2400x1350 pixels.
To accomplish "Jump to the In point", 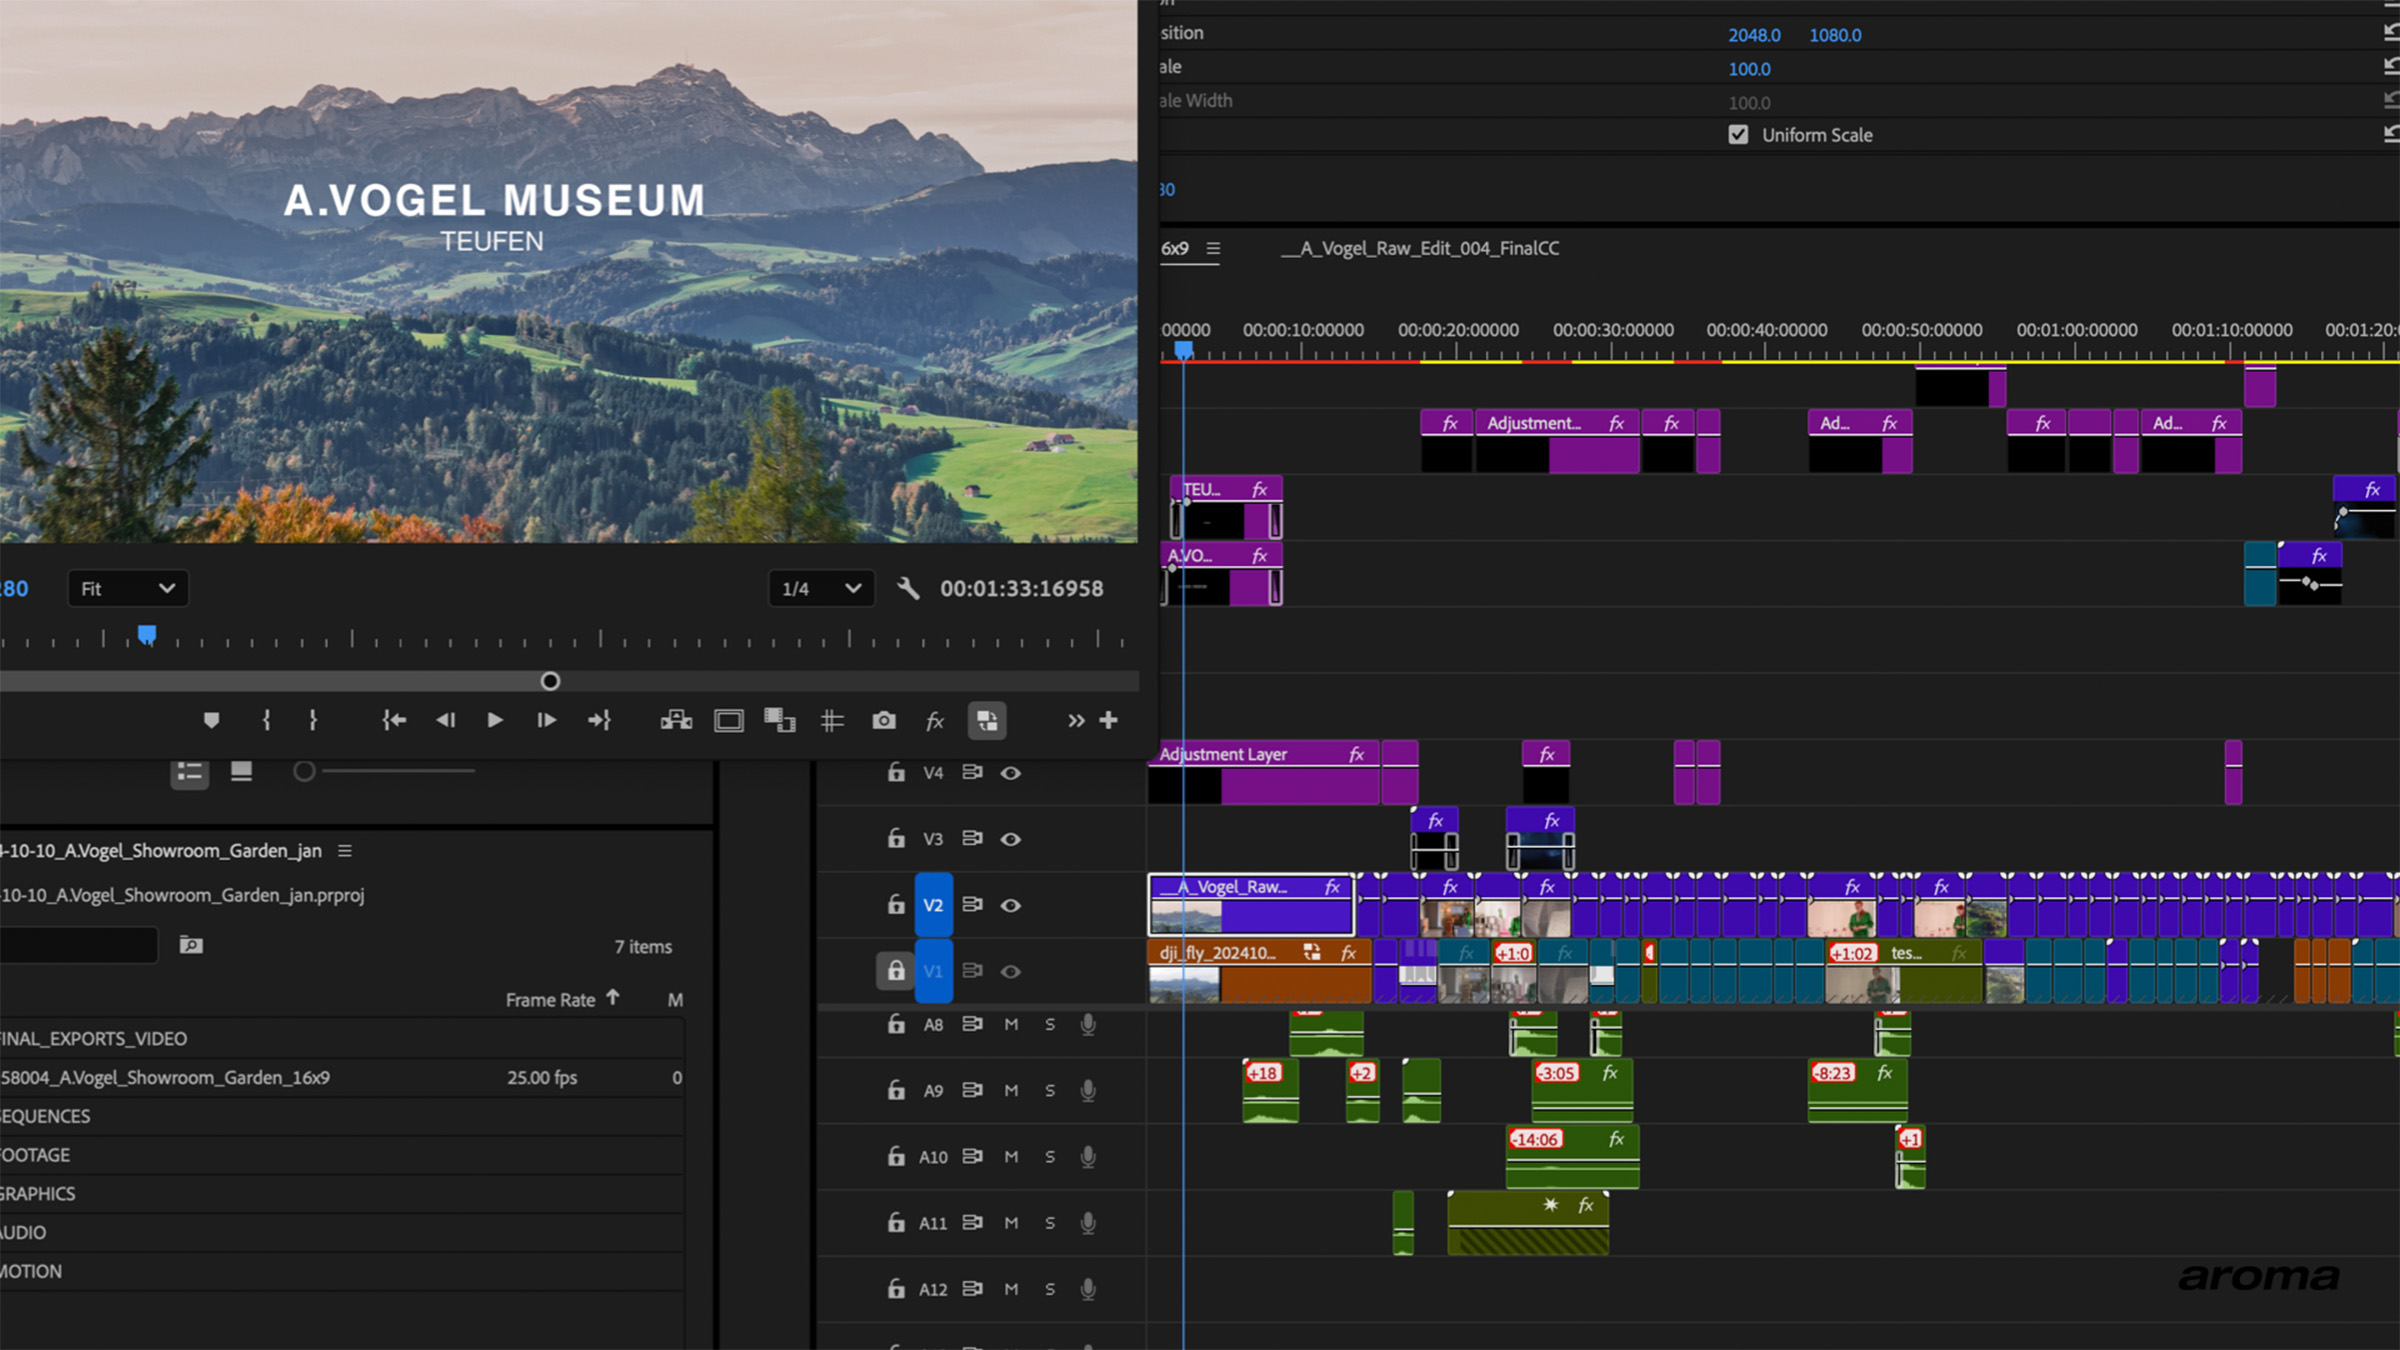I will pos(394,720).
